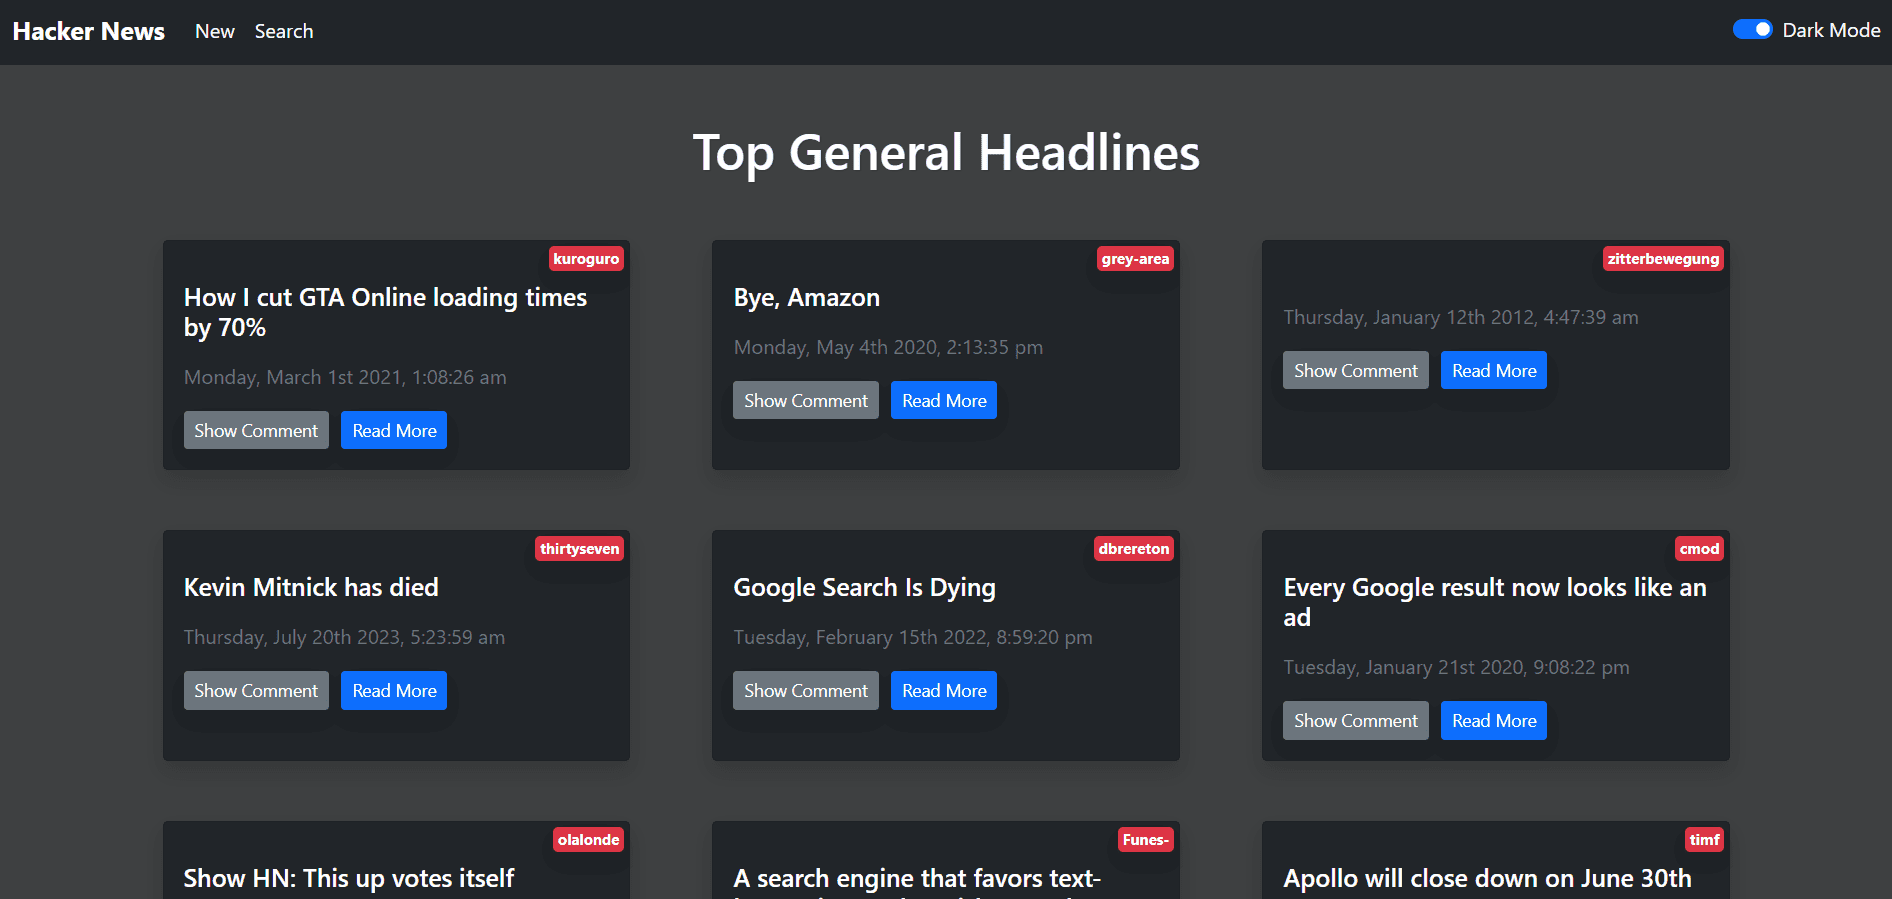Click the 'Google Search Is Dying' headline
This screenshot has height=899, width=1892.
click(x=864, y=588)
